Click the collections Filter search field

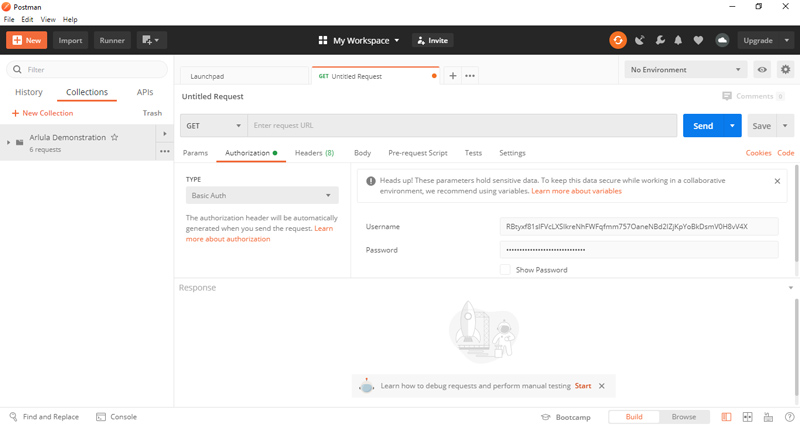tap(87, 69)
